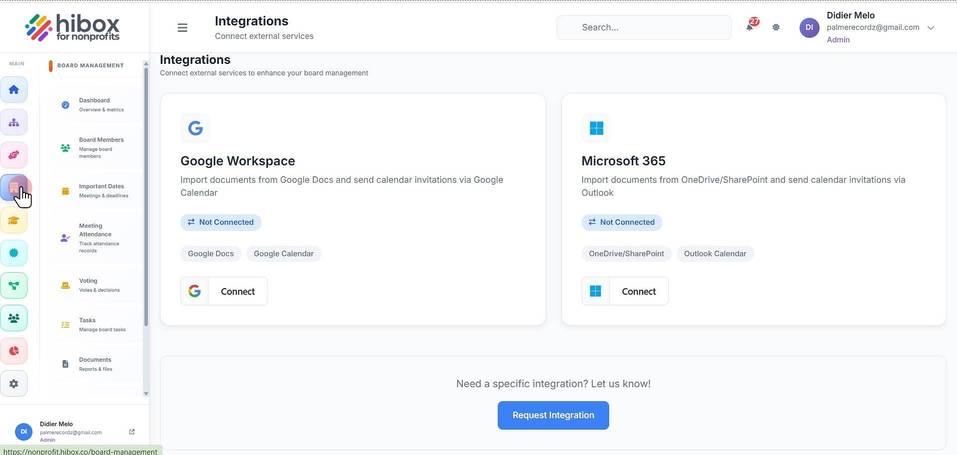Open the red pie chart sidebar icon
957x455 pixels.
pyautogui.click(x=13, y=351)
